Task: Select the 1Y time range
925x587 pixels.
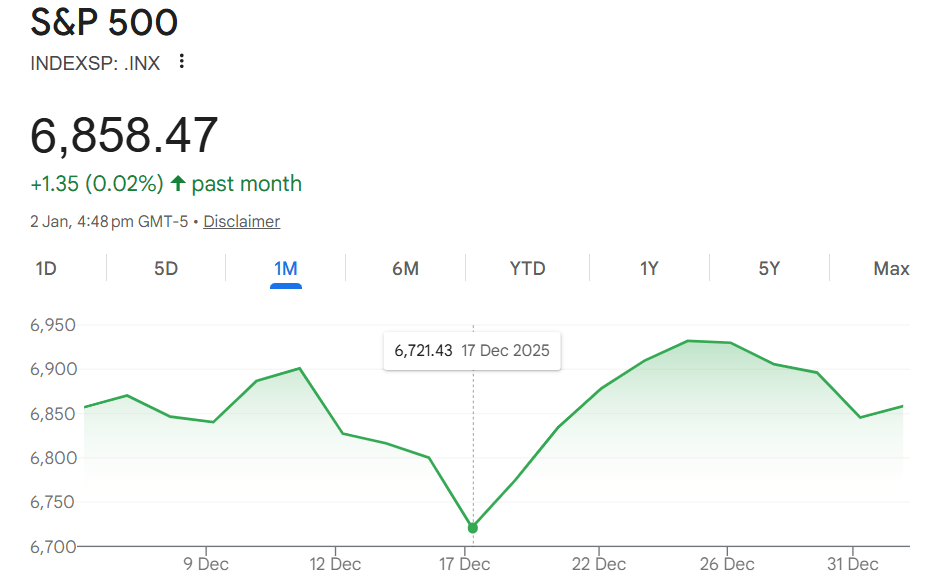Action: coord(649,268)
